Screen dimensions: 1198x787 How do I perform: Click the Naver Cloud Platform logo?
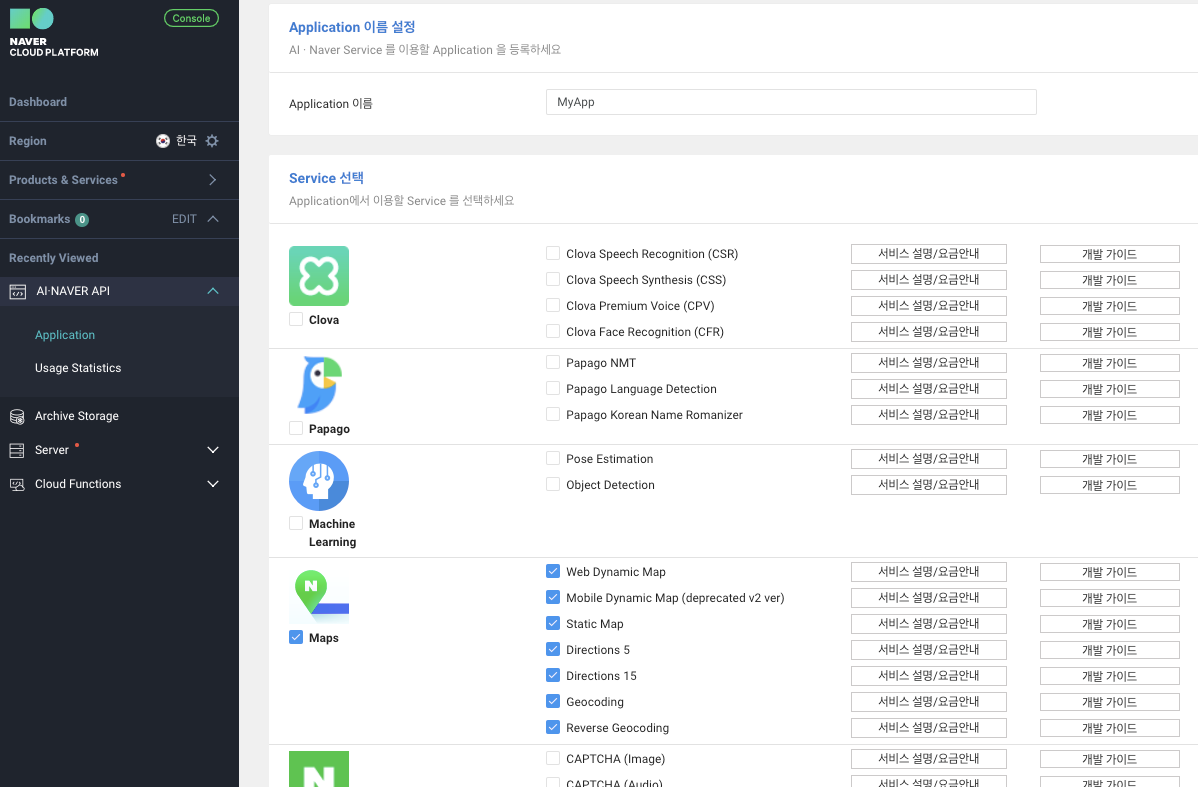tap(53, 33)
